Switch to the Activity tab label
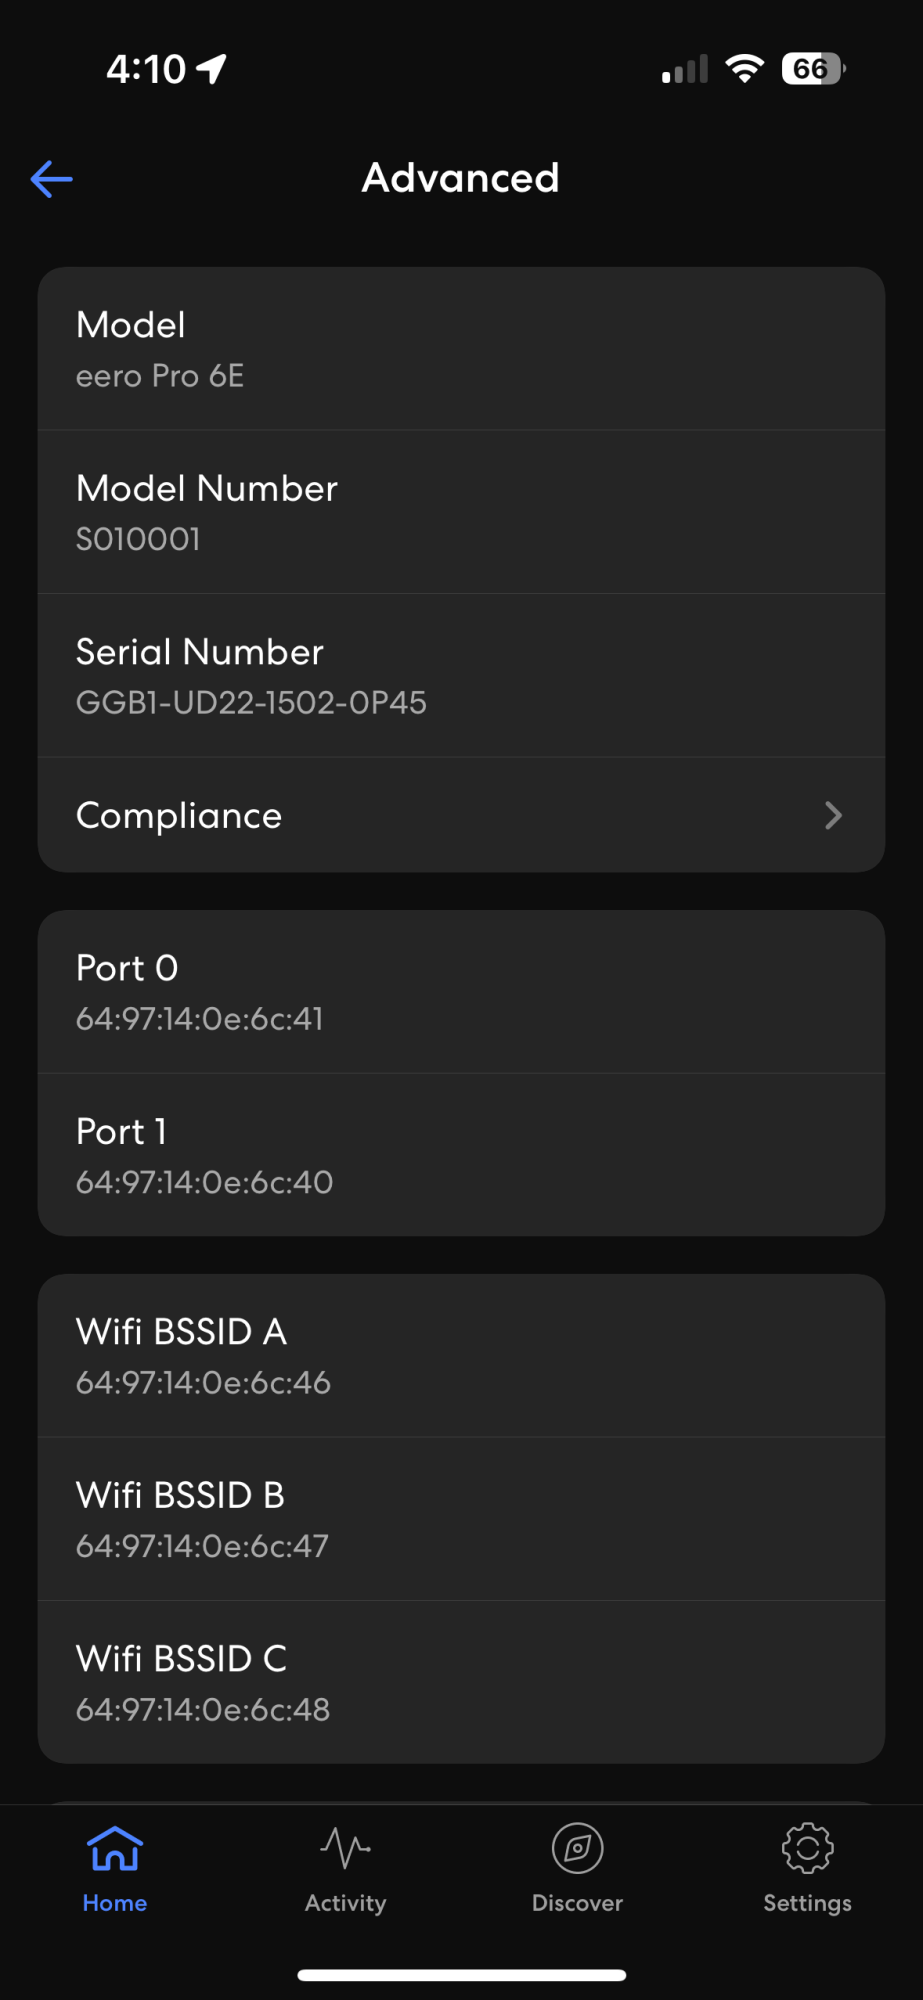Screen dimensions: 923x2000 point(345,1903)
